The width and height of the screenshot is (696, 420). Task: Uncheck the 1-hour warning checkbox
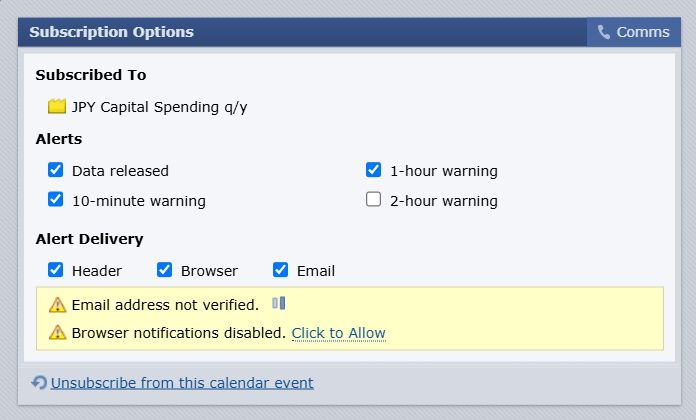pos(373,170)
